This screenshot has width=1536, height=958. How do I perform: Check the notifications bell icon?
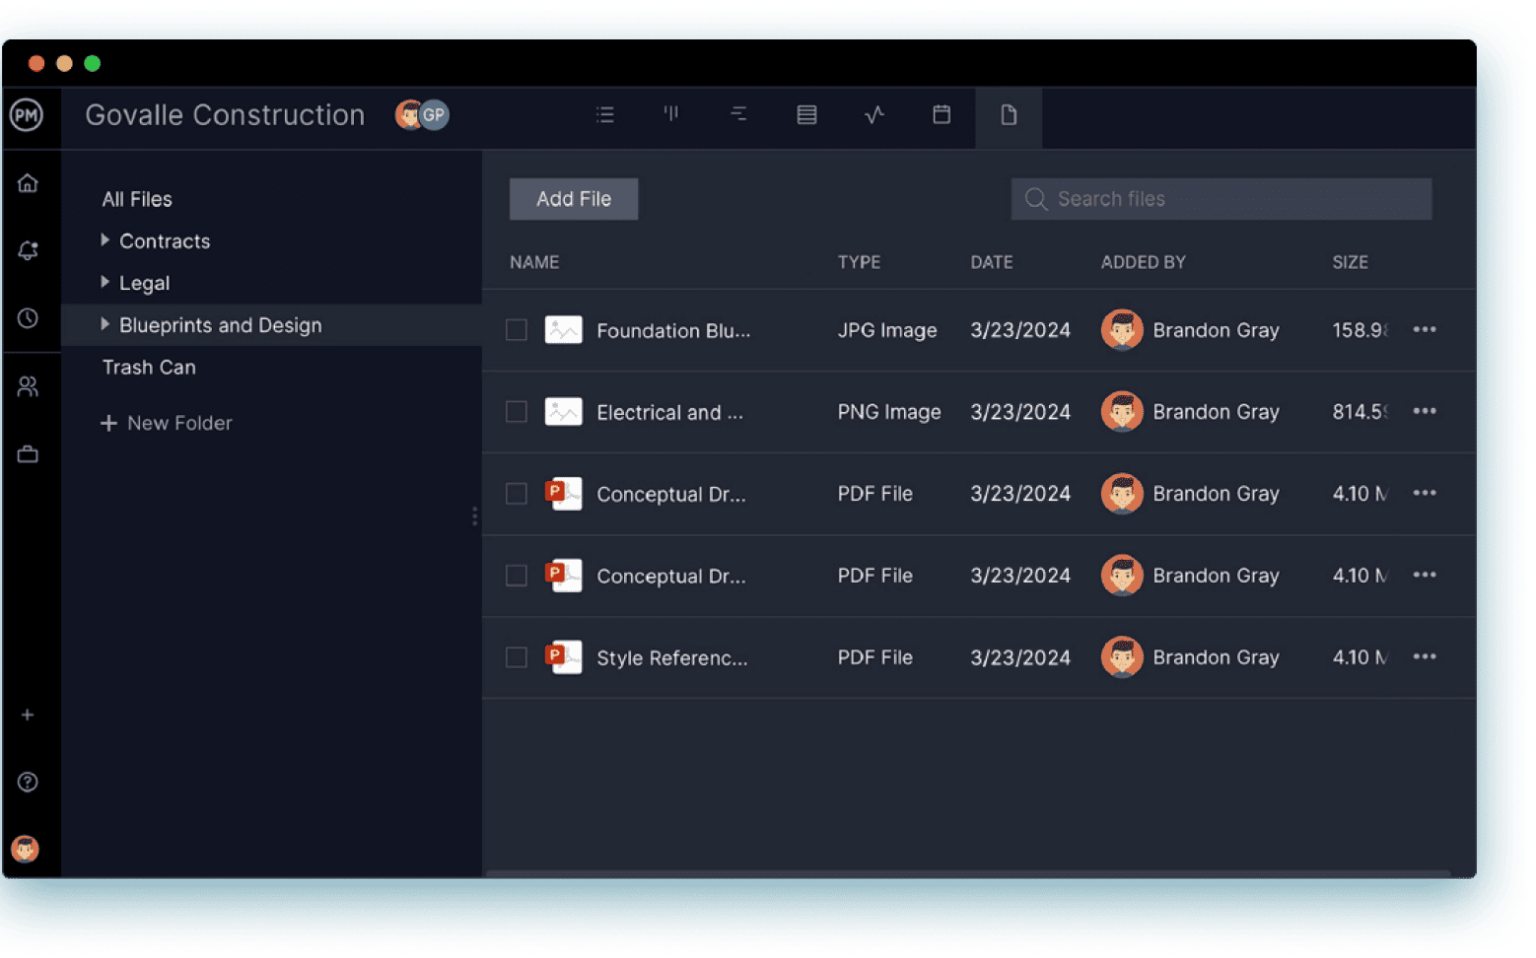point(28,250)
